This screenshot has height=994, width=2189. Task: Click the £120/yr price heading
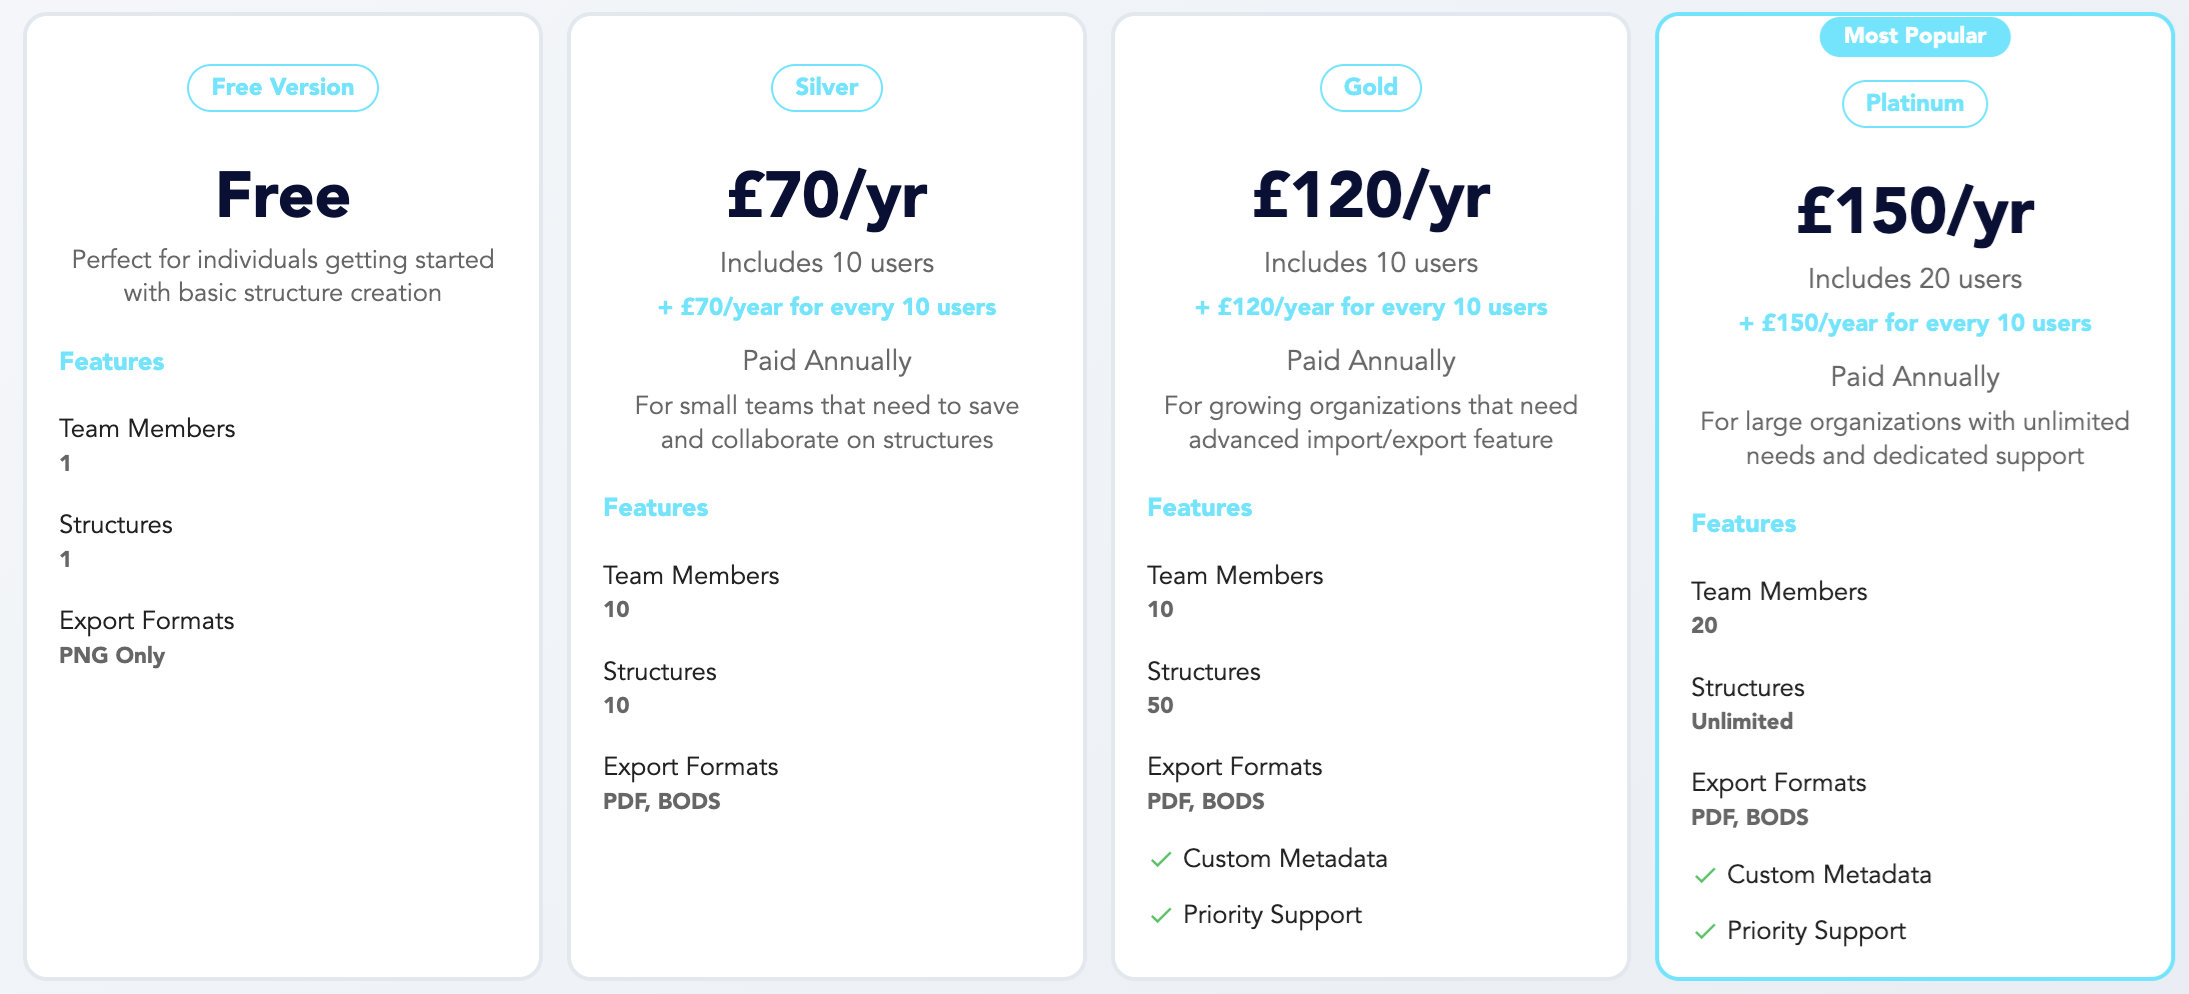(x=1370, y=195)
